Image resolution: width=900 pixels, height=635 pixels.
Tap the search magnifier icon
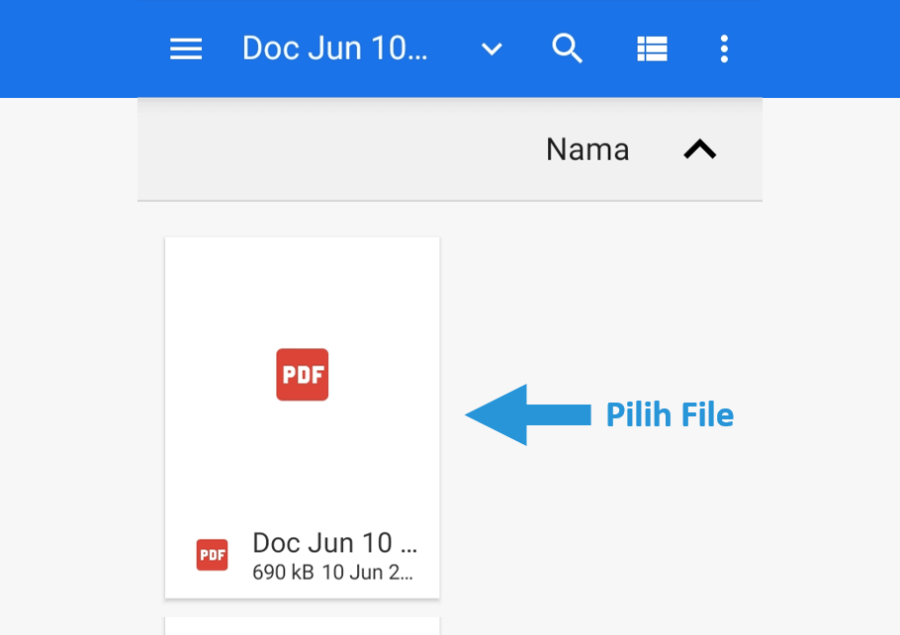[567, 48]
